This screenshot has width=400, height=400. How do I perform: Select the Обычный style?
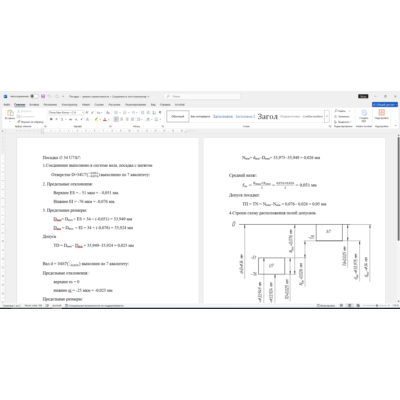pyautogui.click(x=178, y=116)
